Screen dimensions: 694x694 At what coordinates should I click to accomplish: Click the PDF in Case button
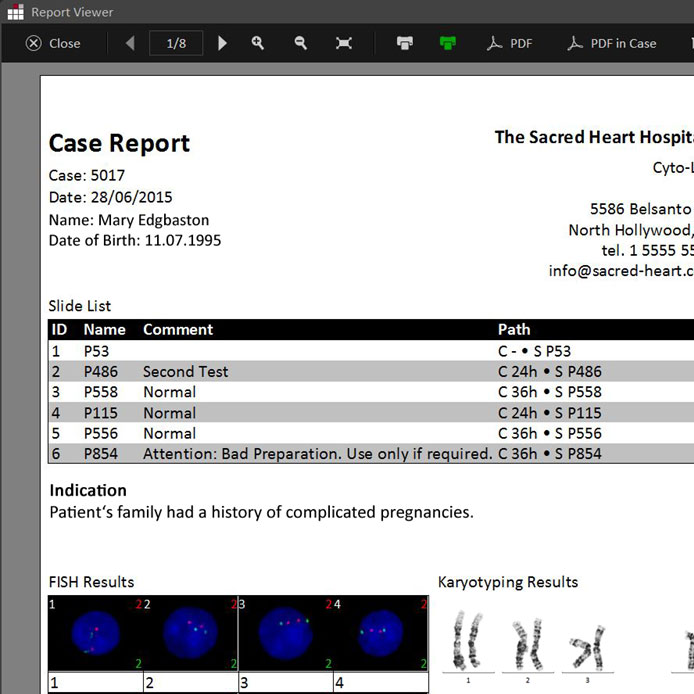(611, 43)
